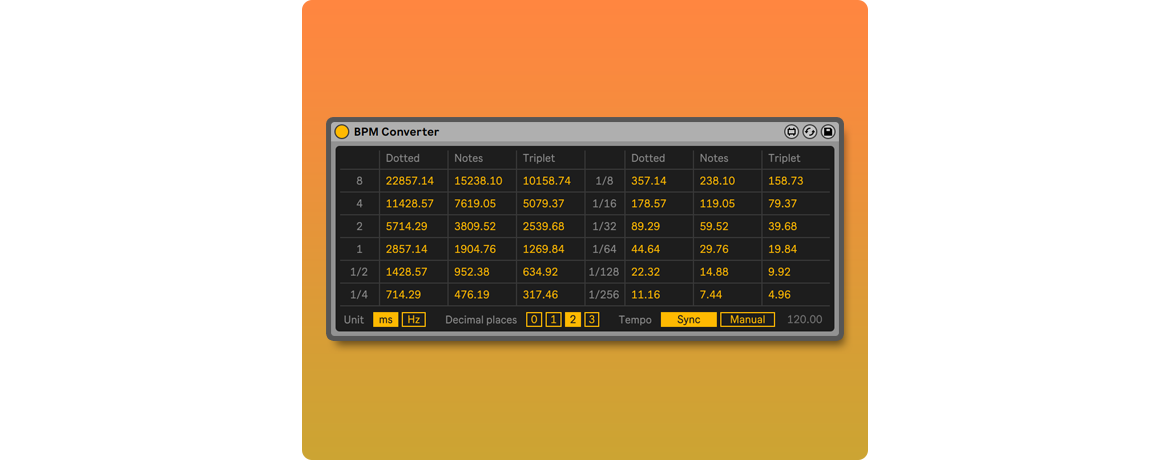Set decimal places to 3
The image size is (1170, 460).
tap(591, 320)
